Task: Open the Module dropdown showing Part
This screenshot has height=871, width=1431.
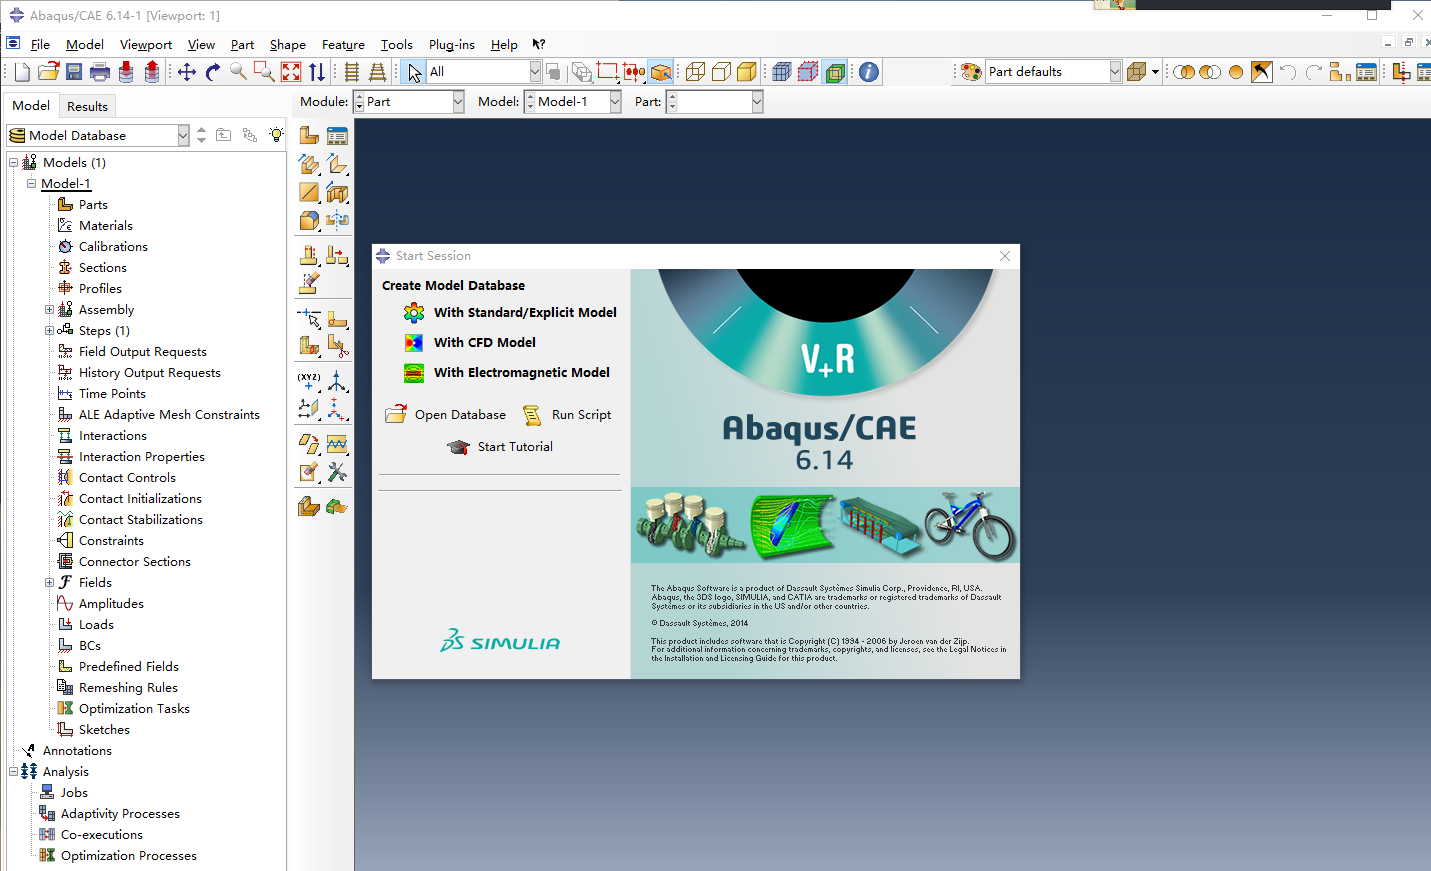Action: click(458, 102)
